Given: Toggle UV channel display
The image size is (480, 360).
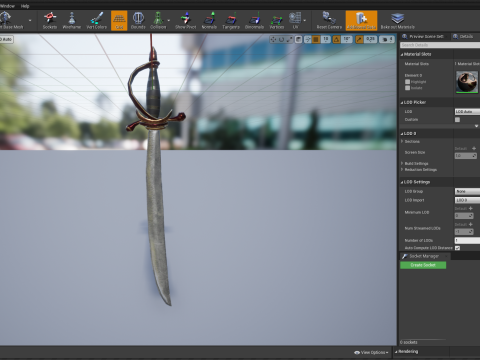Looking at the screenshot, I should [295, 21].
